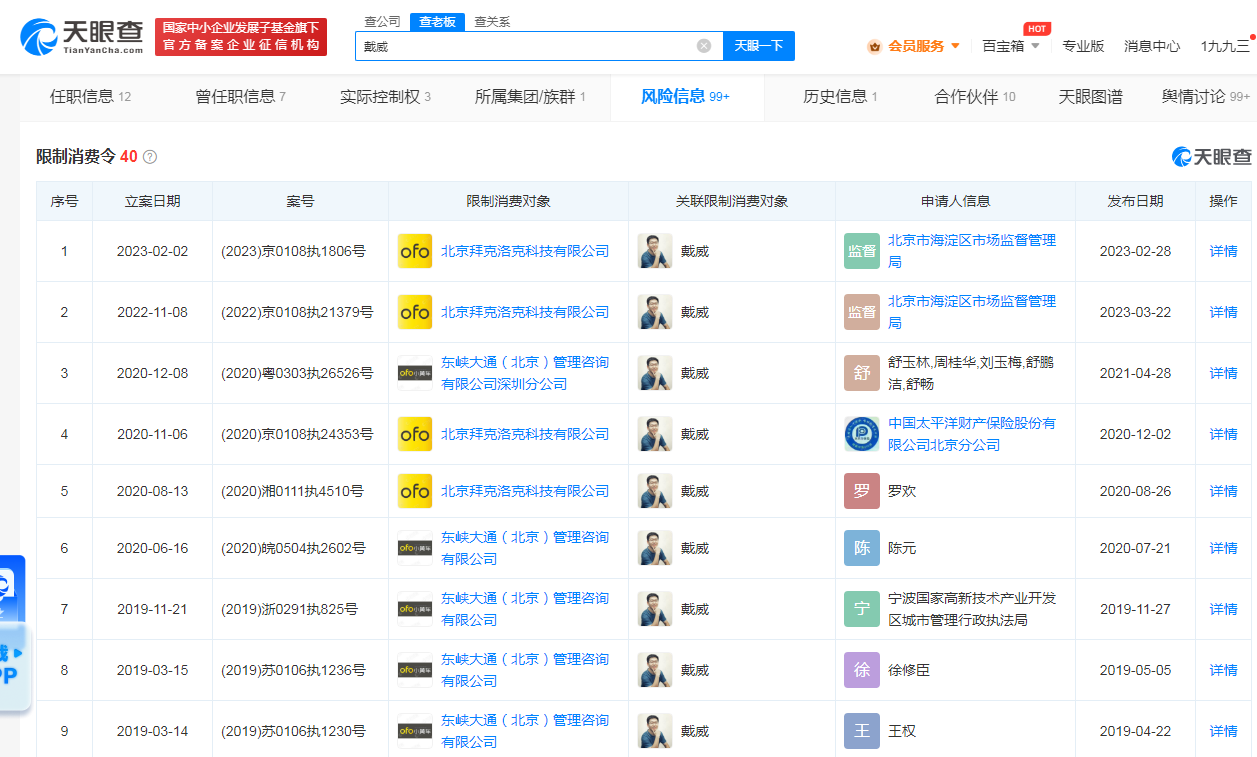Click the help question mark beside 限制消费令
This screenshot has width=1257, height=757.
tap(150, 157)
